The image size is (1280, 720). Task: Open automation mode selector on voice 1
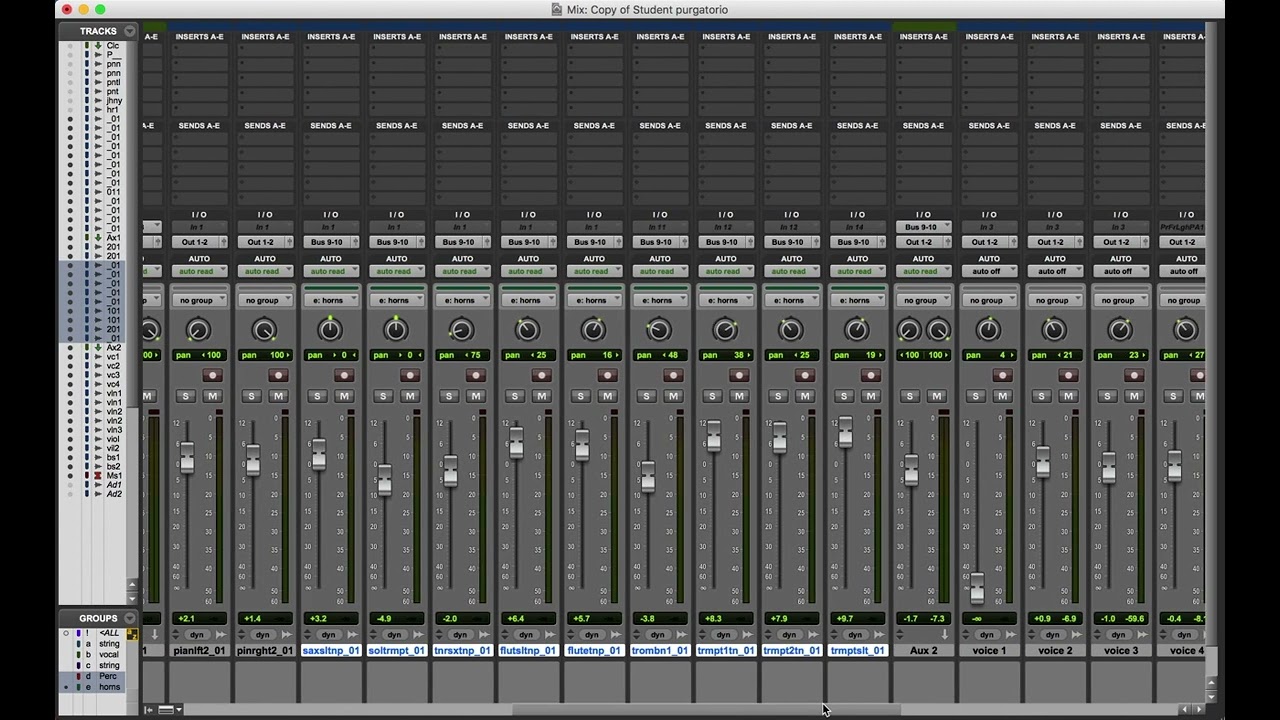988,271
